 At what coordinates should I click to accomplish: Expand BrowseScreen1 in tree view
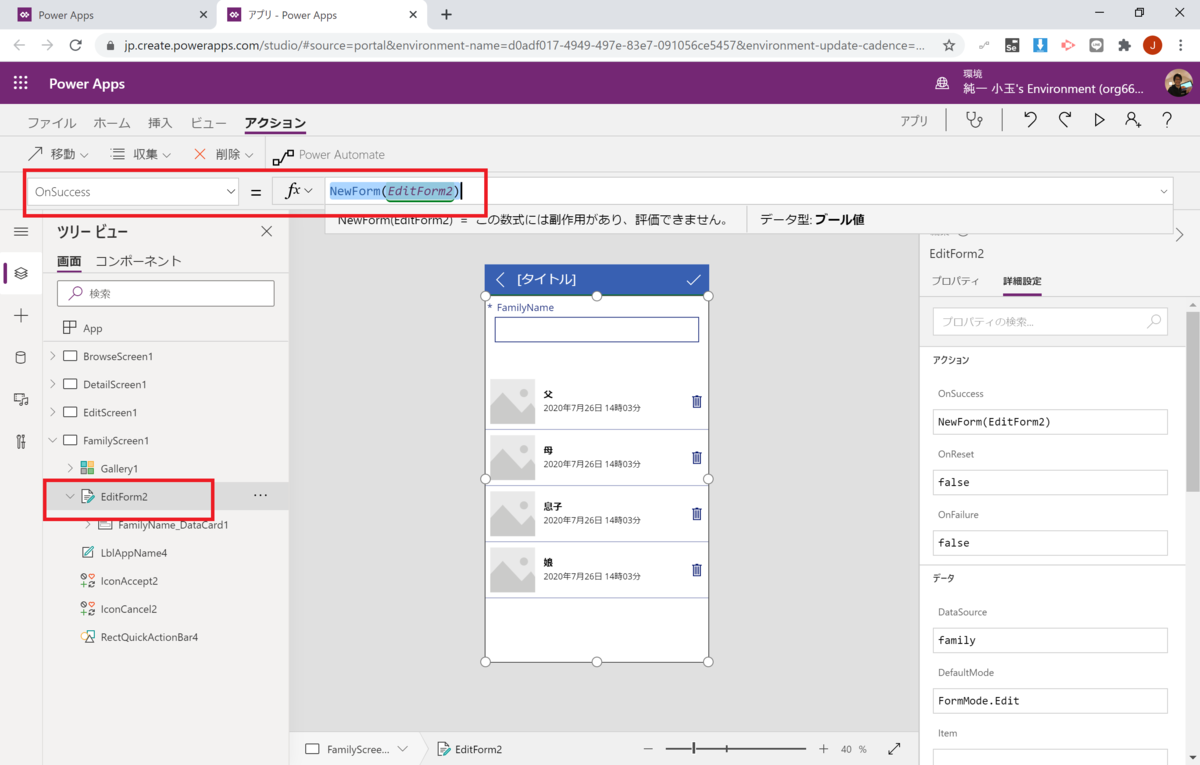point(53,356)
